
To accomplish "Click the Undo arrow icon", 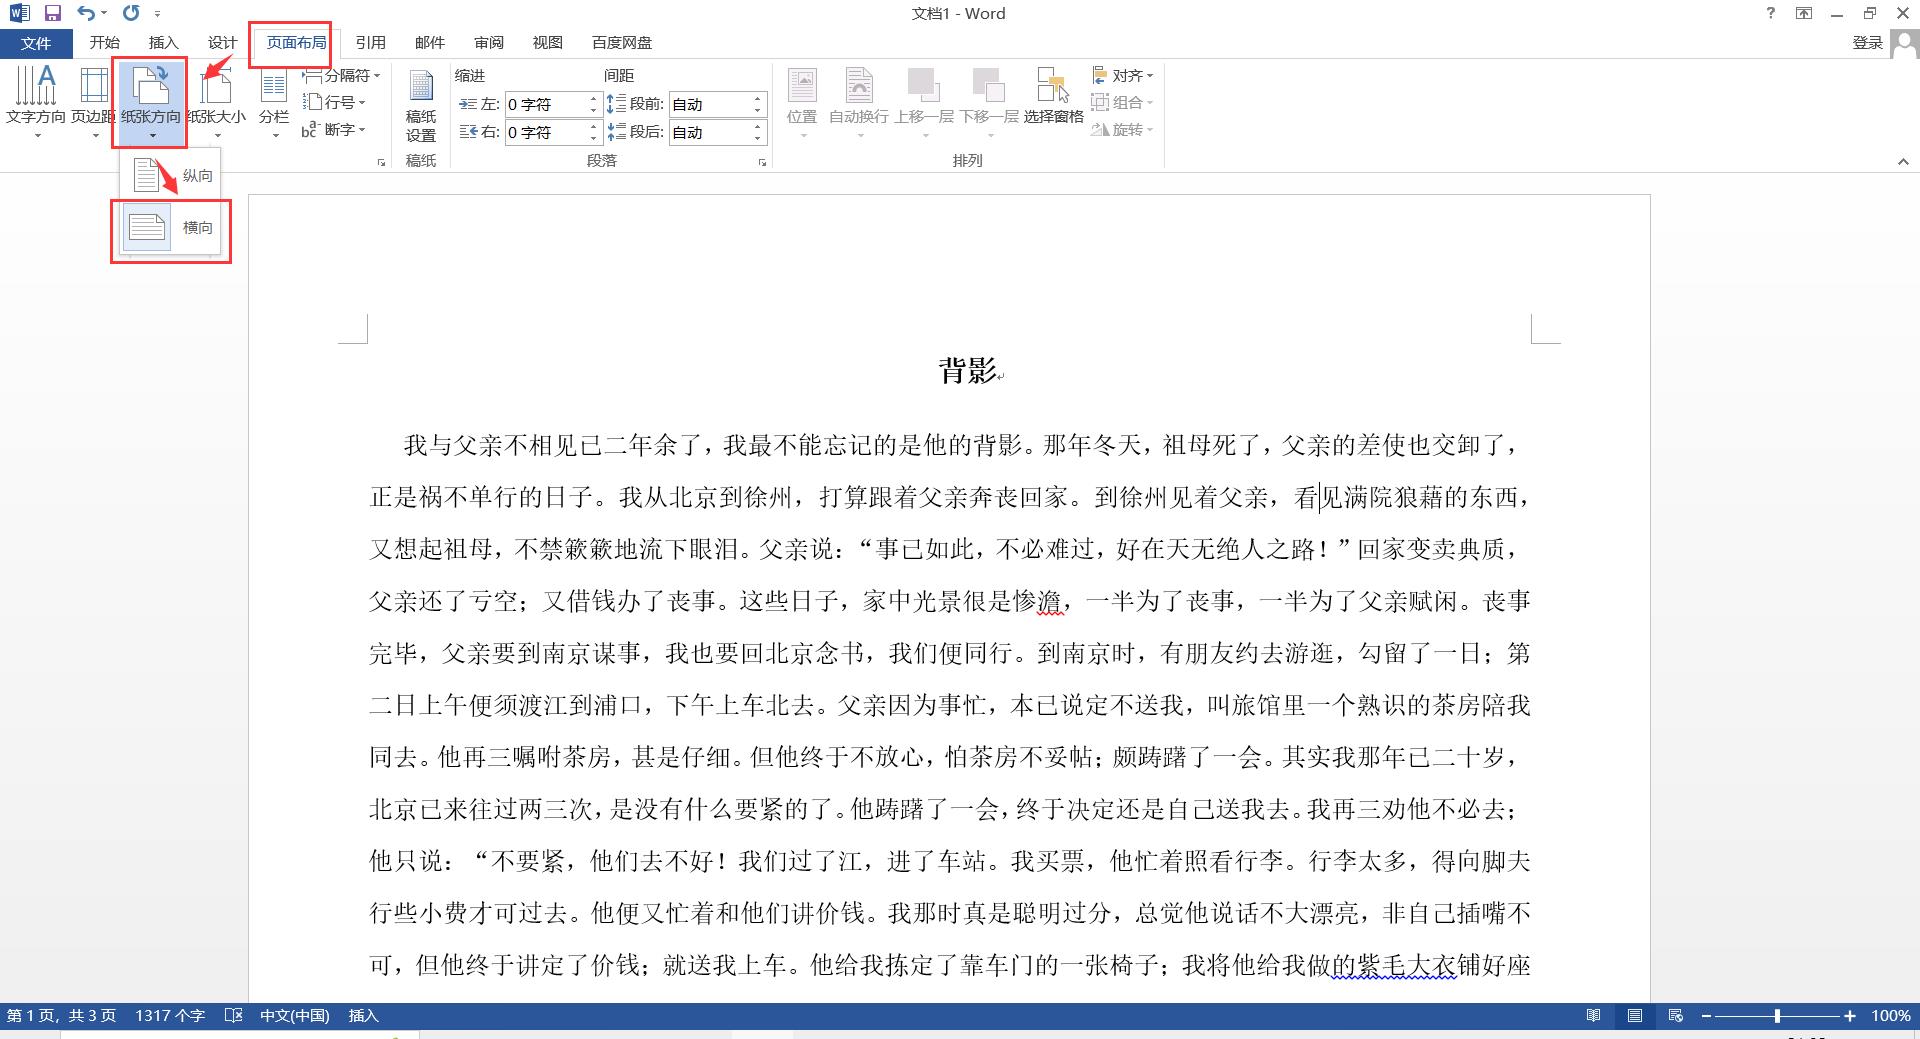I will point(86,13).
